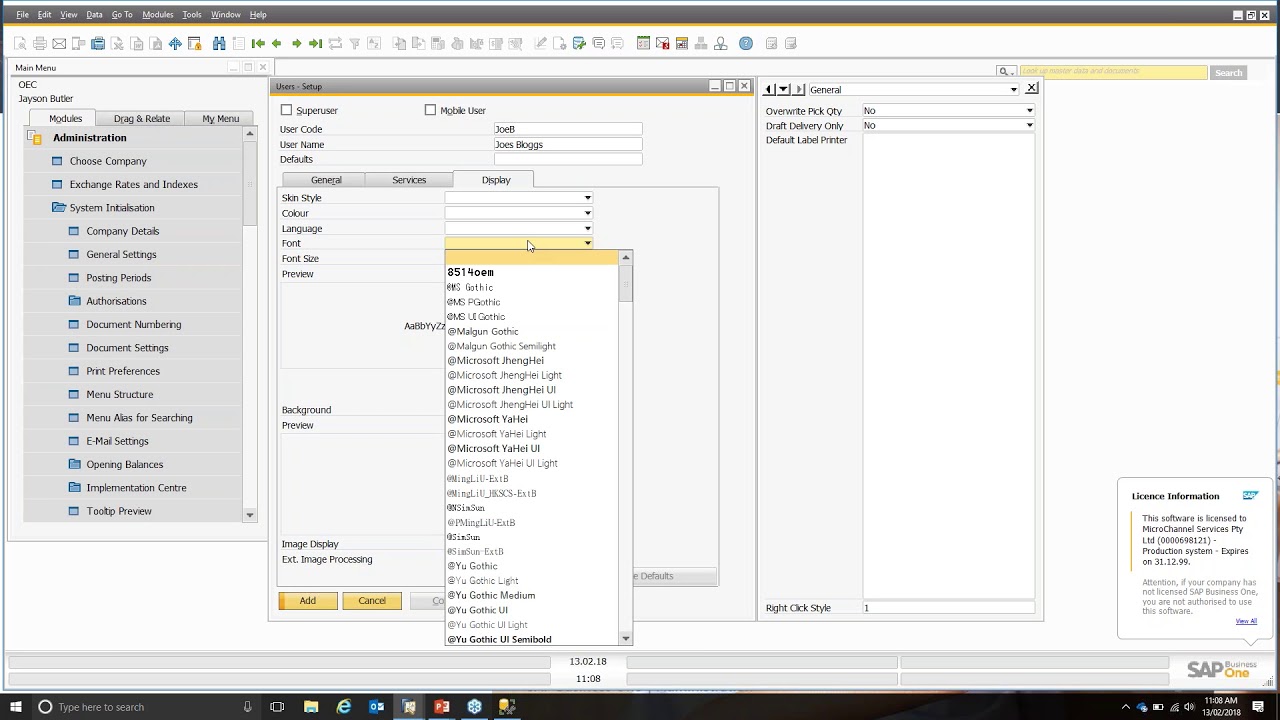Go to next record green arrow
The image size is (1280, 720).
point(296,43)
